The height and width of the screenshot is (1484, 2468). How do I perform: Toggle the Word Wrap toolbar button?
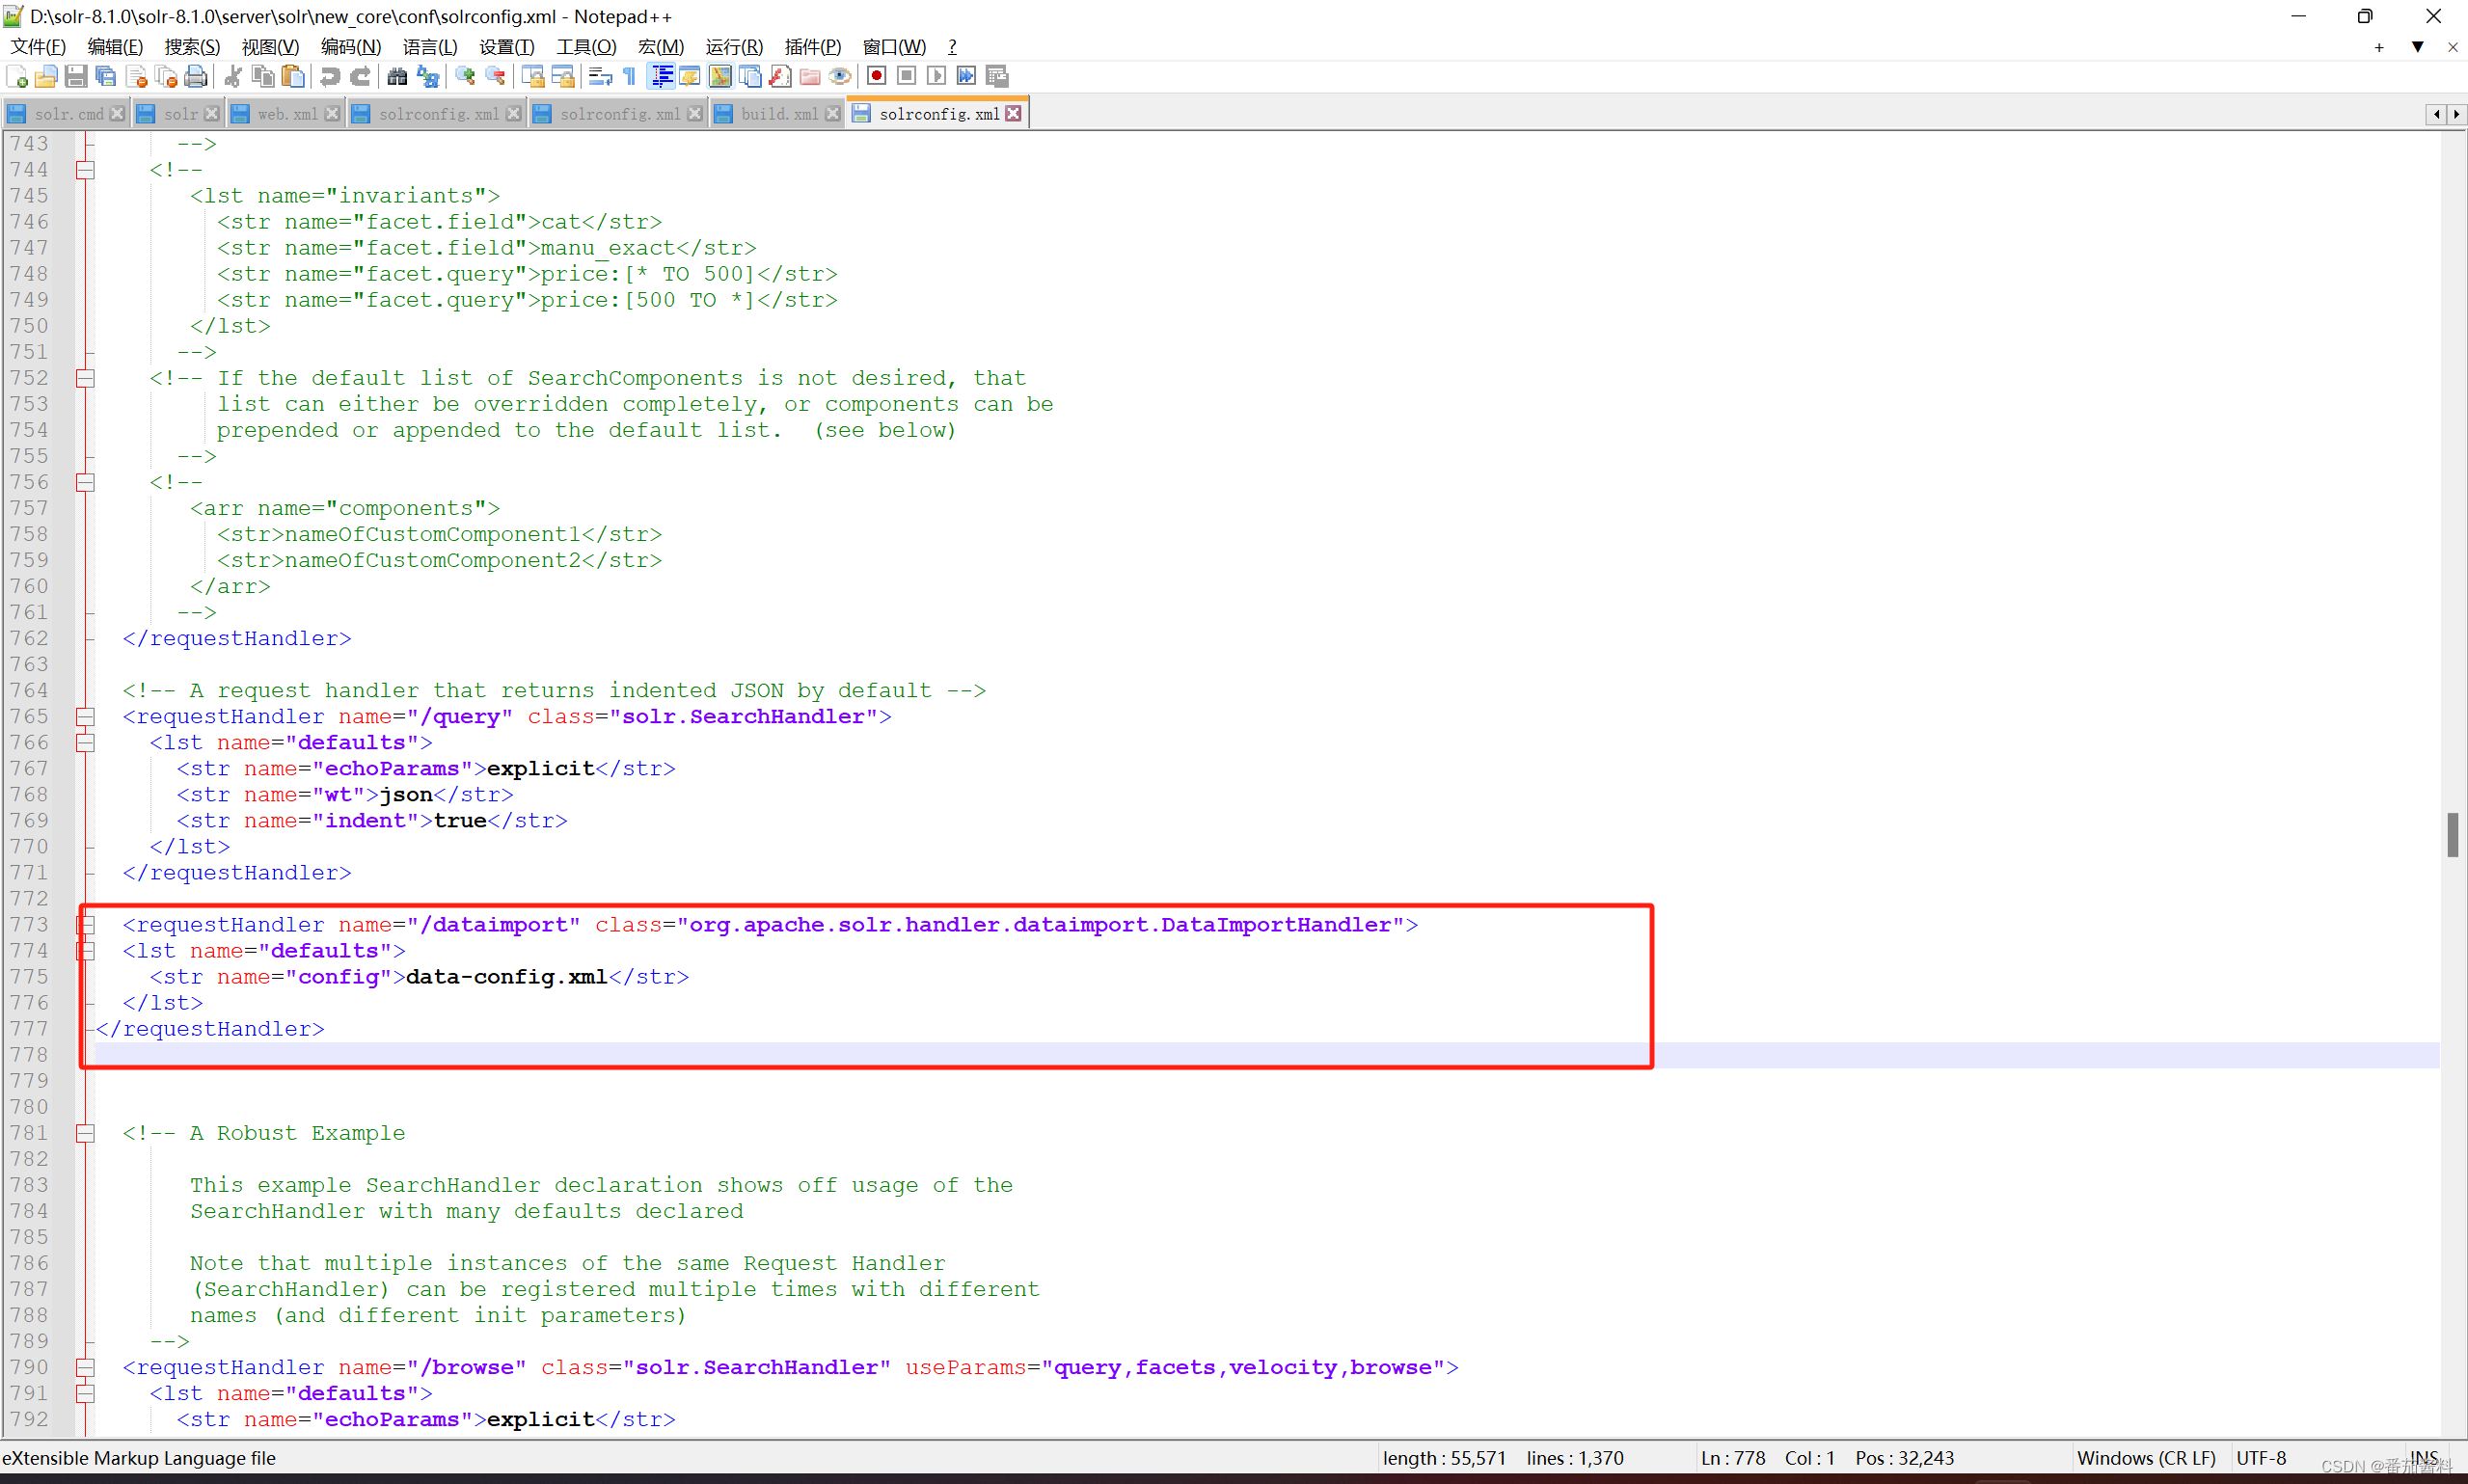600,76
